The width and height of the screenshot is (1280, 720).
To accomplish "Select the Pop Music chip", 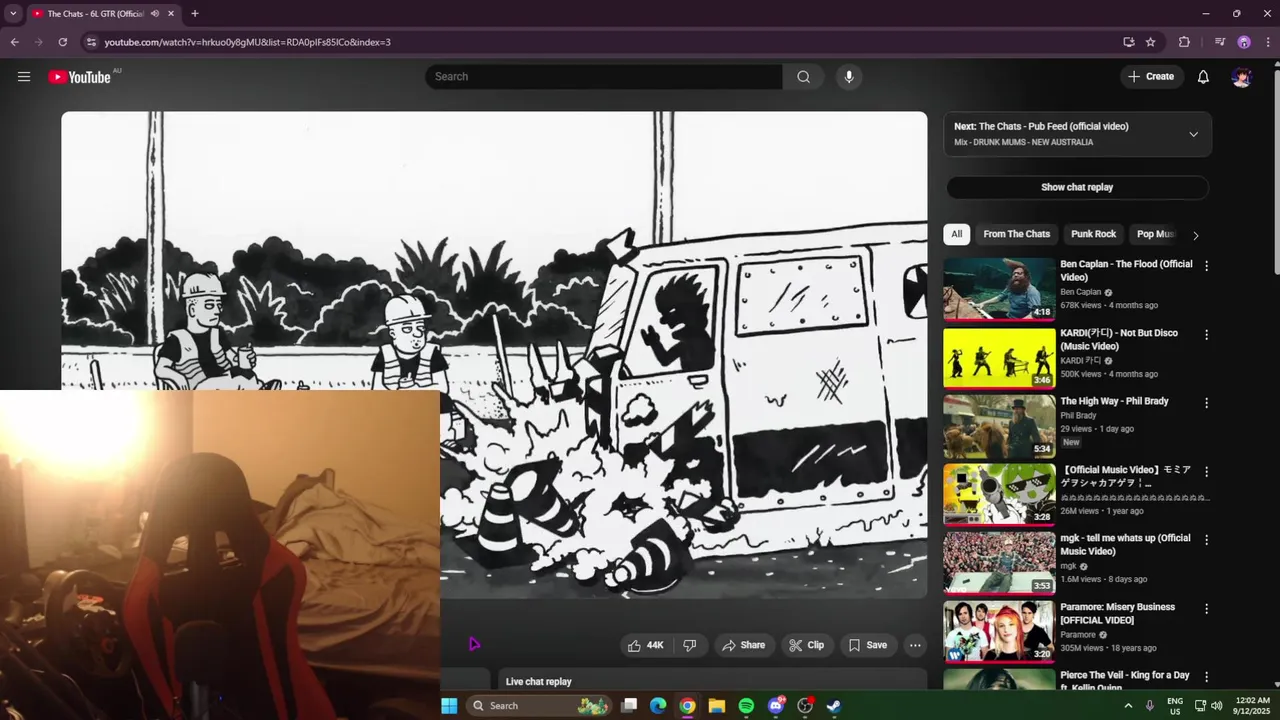I will coord(1156,234).
